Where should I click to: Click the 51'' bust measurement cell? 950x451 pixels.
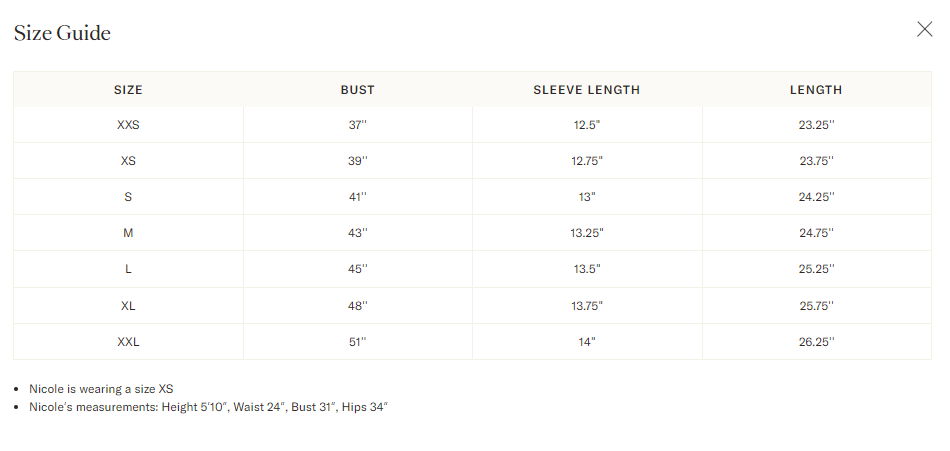[x=358, y=342]
